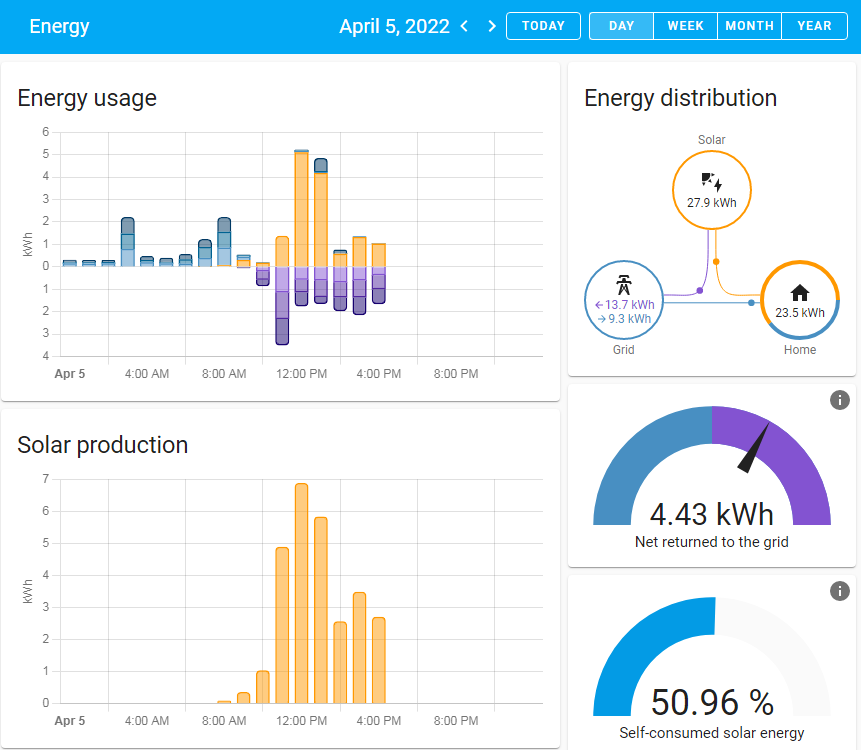861x750 pixels.
Task: Go to the previous day with left chevron
Action: click(x=465, y=26)
